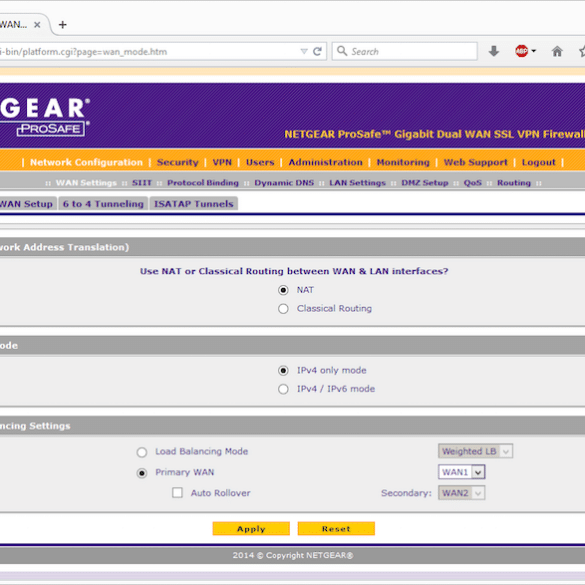Select Classical Routing radio button
Viewport: 585px width, 585px height.
[x=283, y=309]
